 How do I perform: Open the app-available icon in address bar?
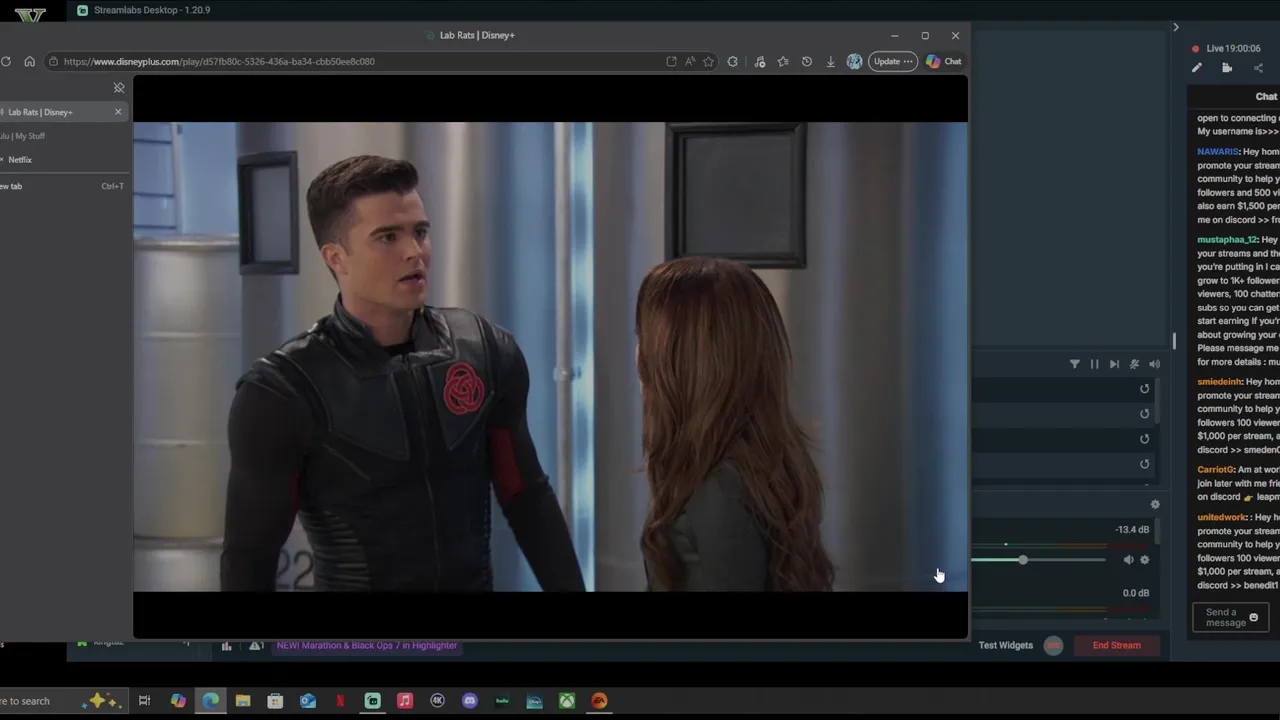[x=671, y=61]
